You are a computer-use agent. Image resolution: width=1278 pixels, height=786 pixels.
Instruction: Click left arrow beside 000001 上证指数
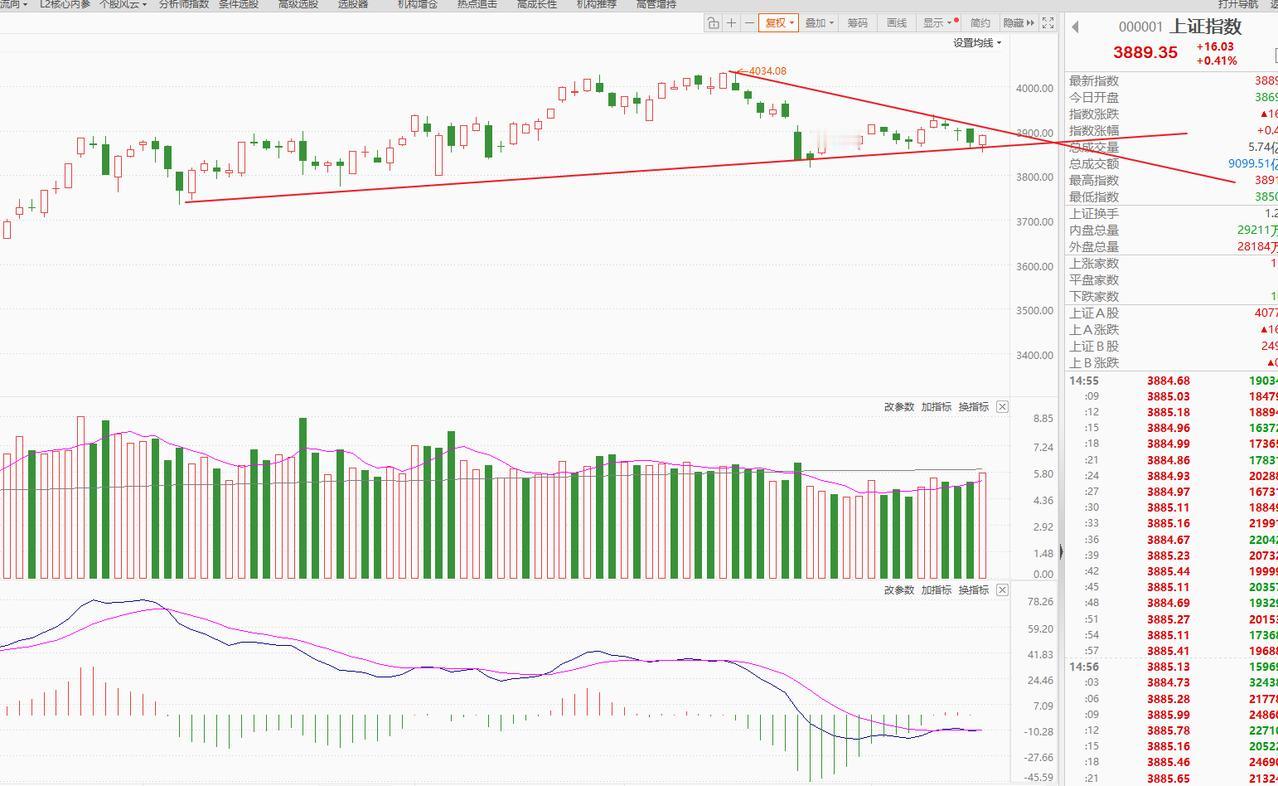point(1075,27)
